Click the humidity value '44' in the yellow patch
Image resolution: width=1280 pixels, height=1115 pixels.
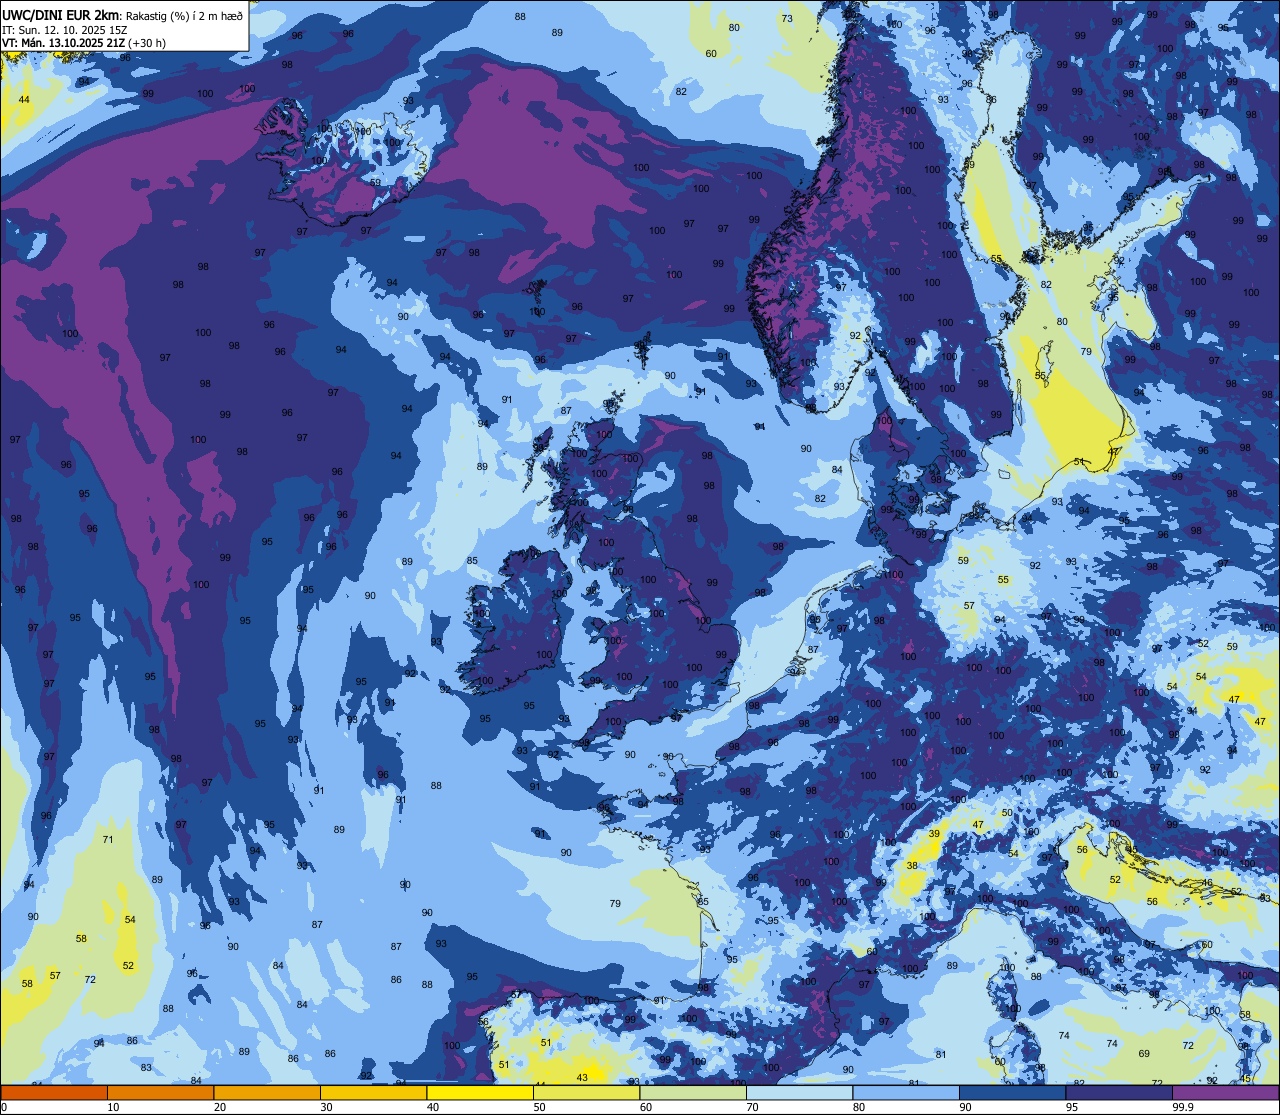24,99
